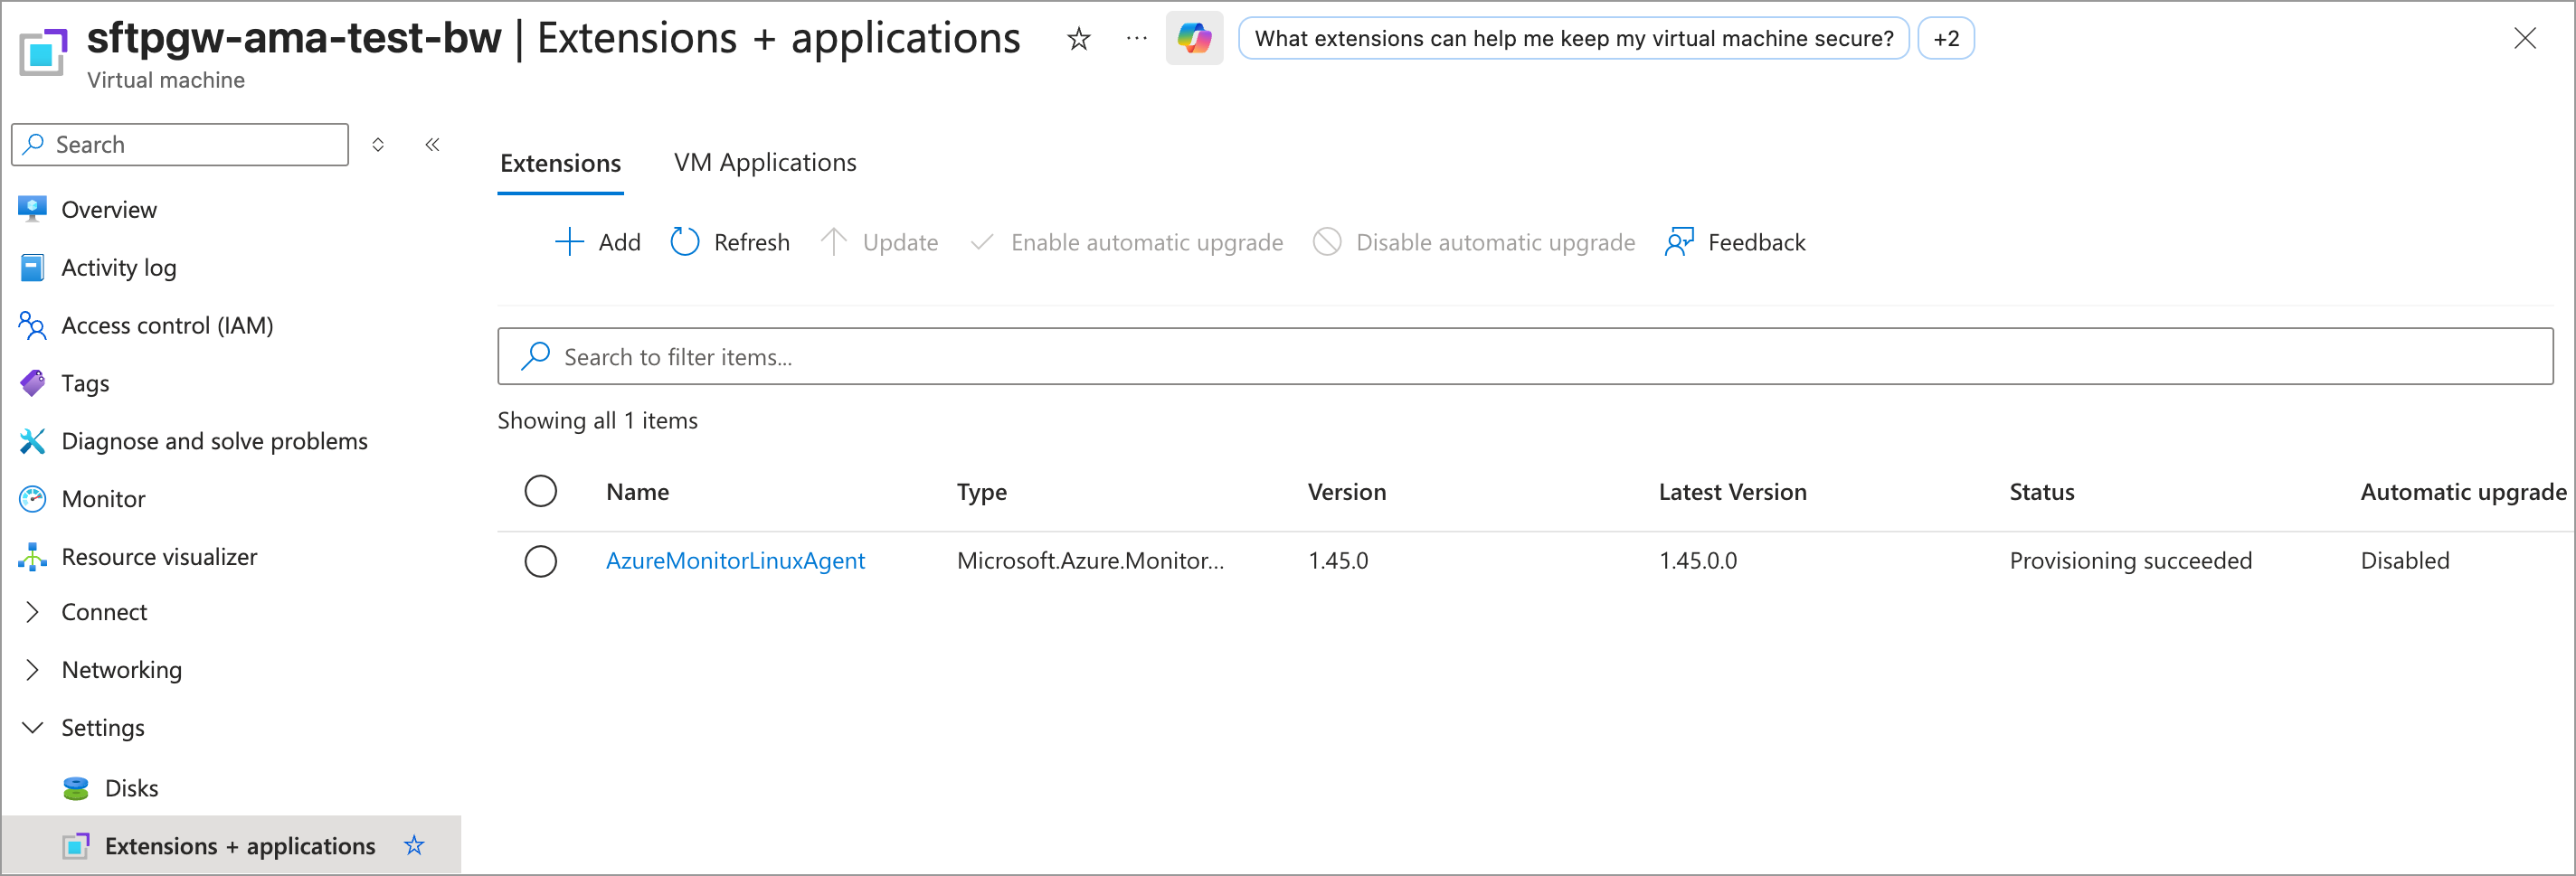The width and height of the screenshot is (2576, 876).
Task: Click the Provisioning succeeded status text
Action: pyautogui.click(x=2131, y=561)
